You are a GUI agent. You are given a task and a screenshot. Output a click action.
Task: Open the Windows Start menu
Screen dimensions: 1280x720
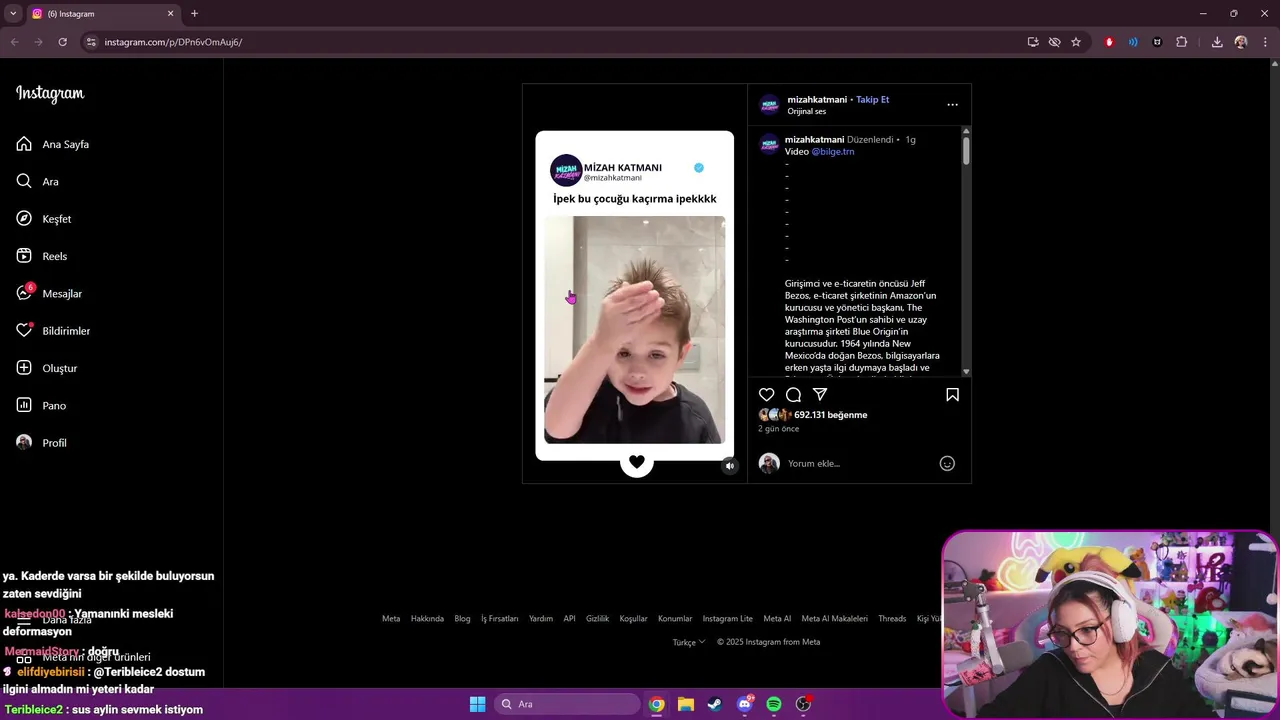click(477, 704)
